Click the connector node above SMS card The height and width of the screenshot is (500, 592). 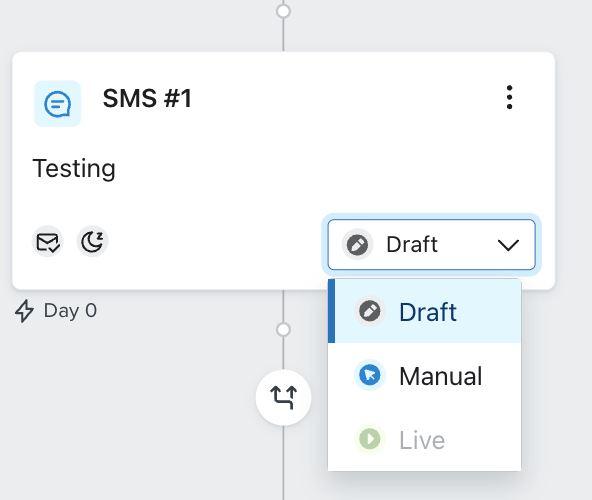click(x=284, y=11)
